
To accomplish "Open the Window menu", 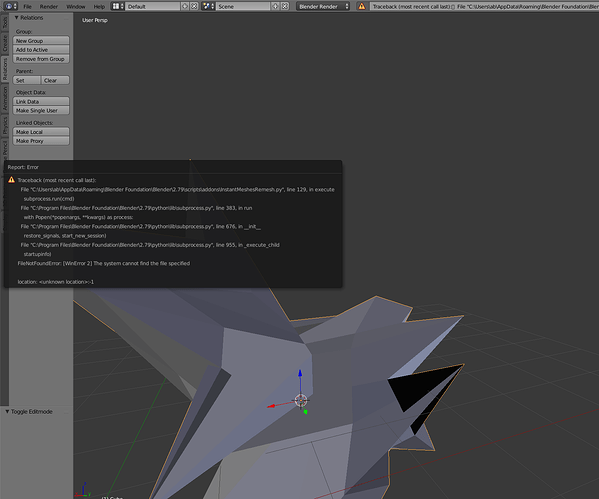I will click(76, 6).
